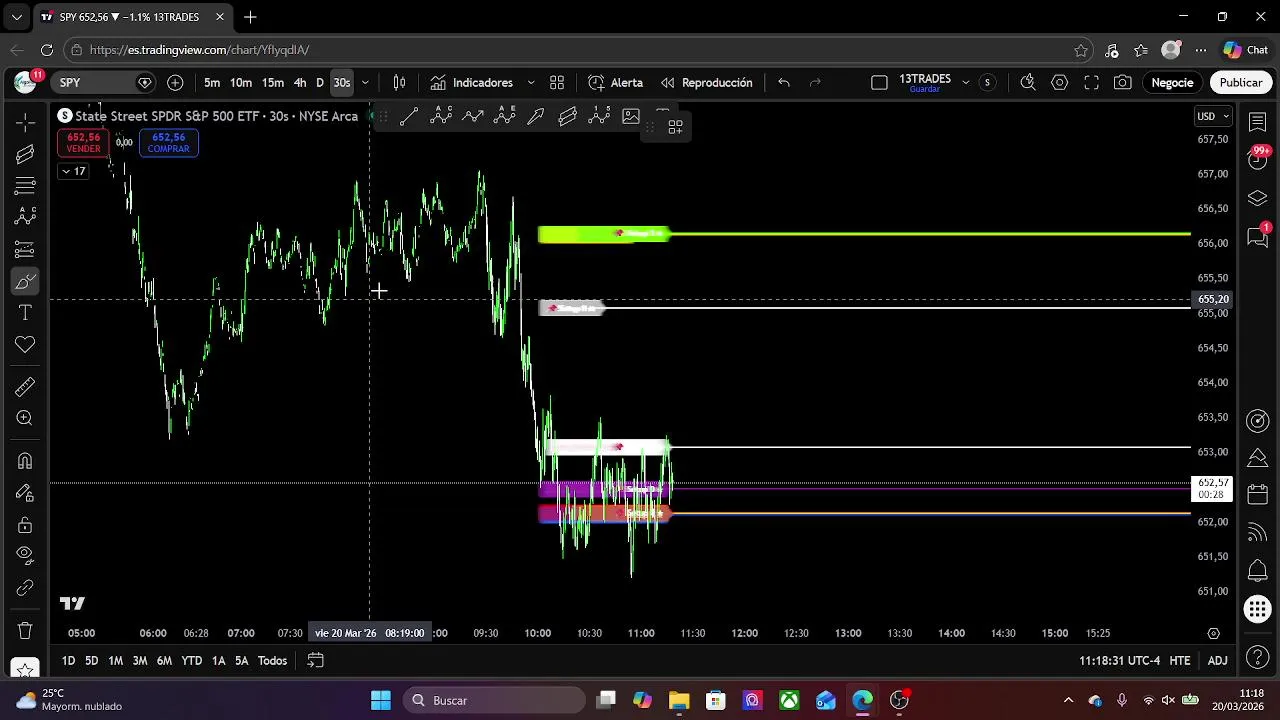Switch to the 4h timeframe
The height and width of the screenshot is (720, 1280).
[x=300, y=83]
